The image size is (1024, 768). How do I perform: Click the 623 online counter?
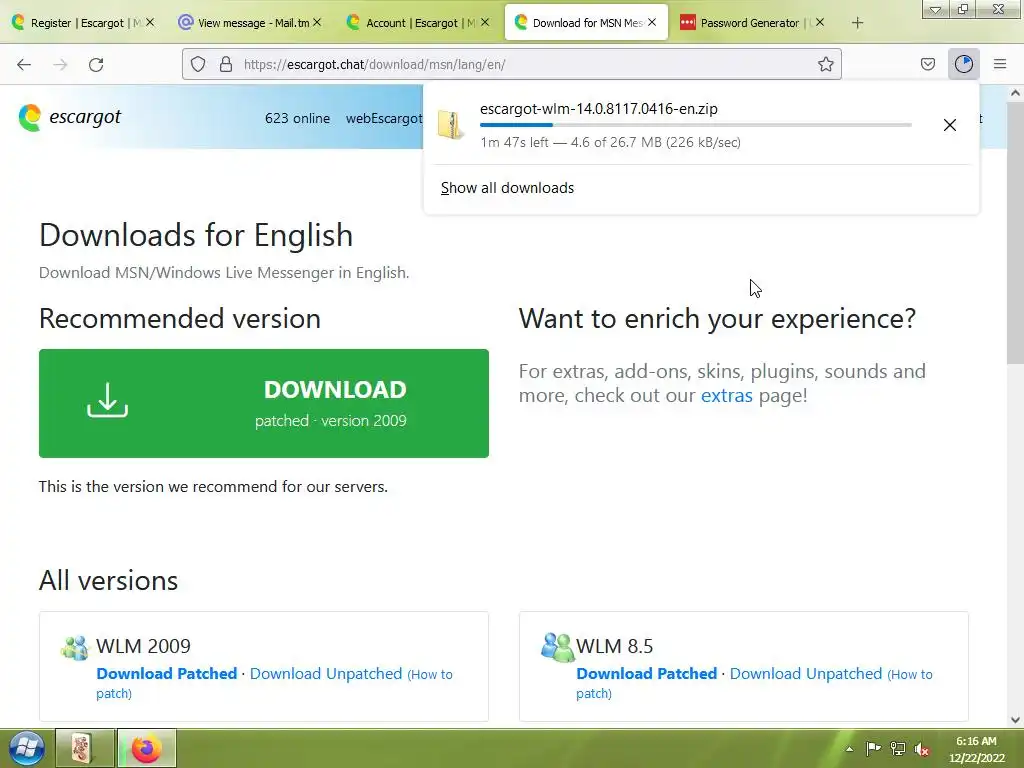[297, 118]
